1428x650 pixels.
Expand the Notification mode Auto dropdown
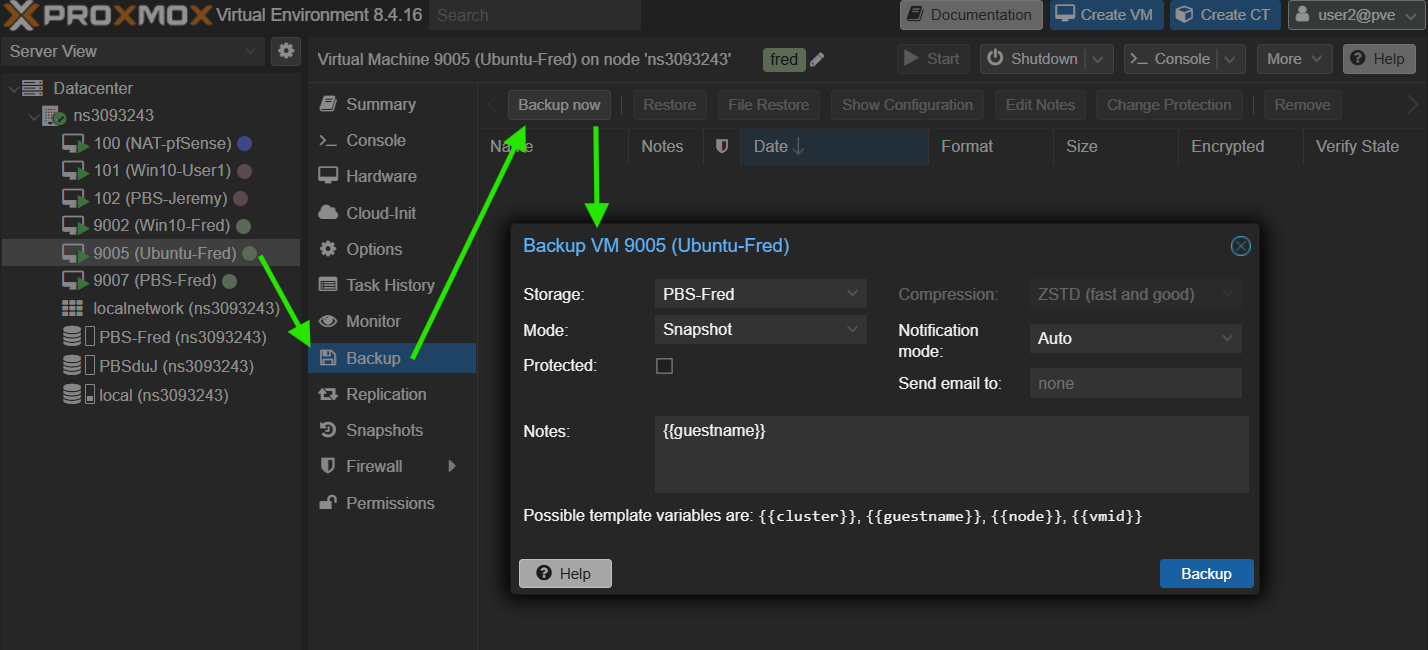1135,339
